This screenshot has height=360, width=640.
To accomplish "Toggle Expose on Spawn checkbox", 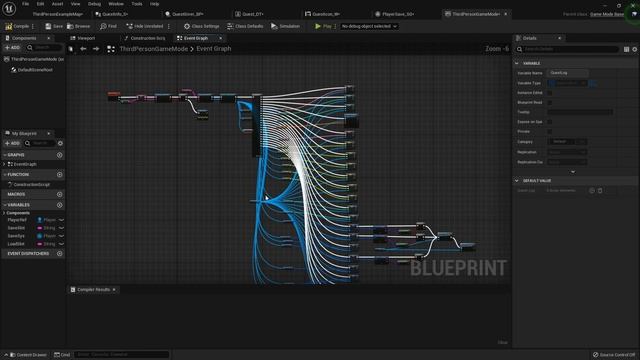I will pyautogui.click(x=550, y=122).
